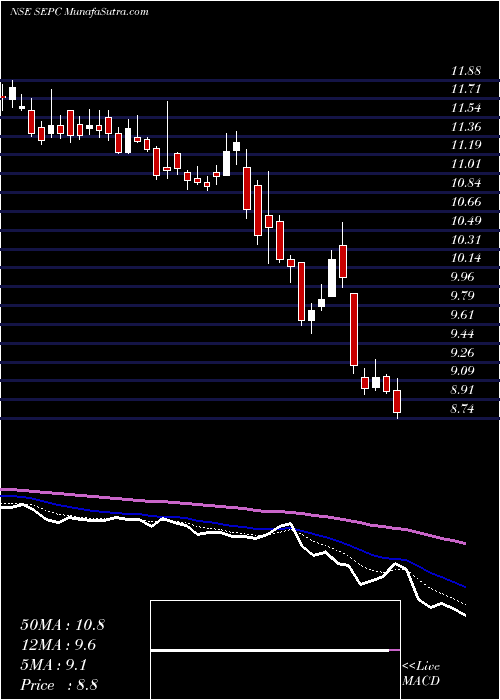Viewport: 500px width, 700px height.
Task: Click the last red candlestick near 8.74
Action: 397,401
